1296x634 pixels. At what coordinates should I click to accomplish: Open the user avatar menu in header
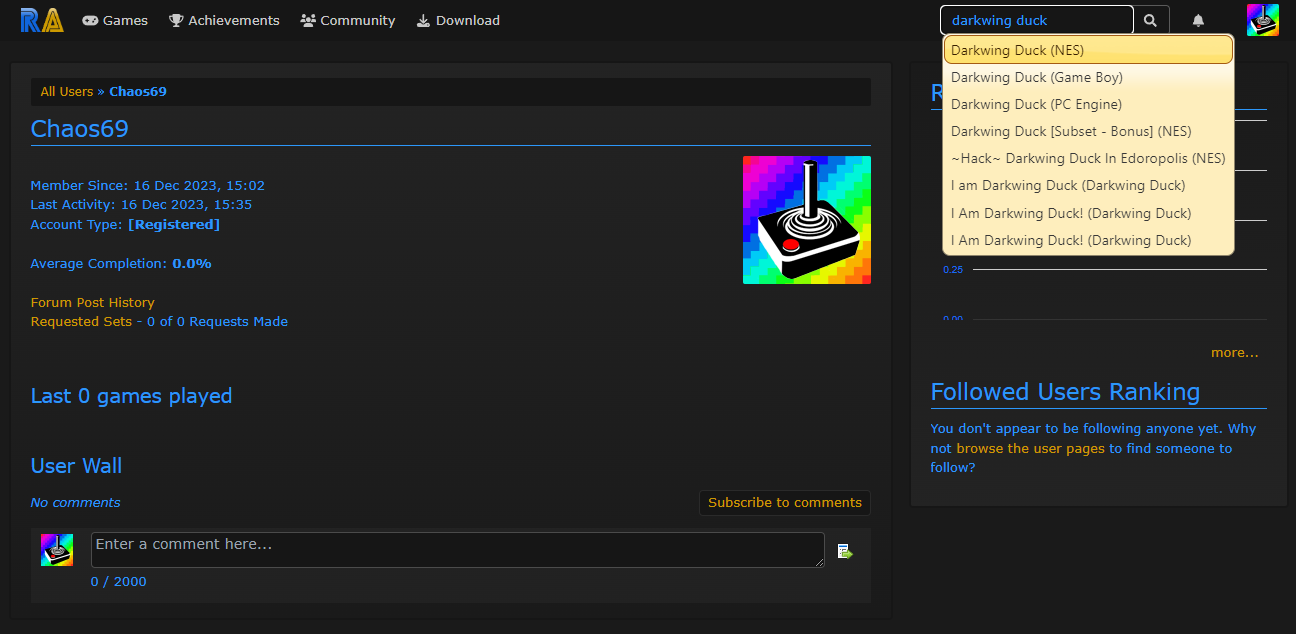pos(1263,20)
